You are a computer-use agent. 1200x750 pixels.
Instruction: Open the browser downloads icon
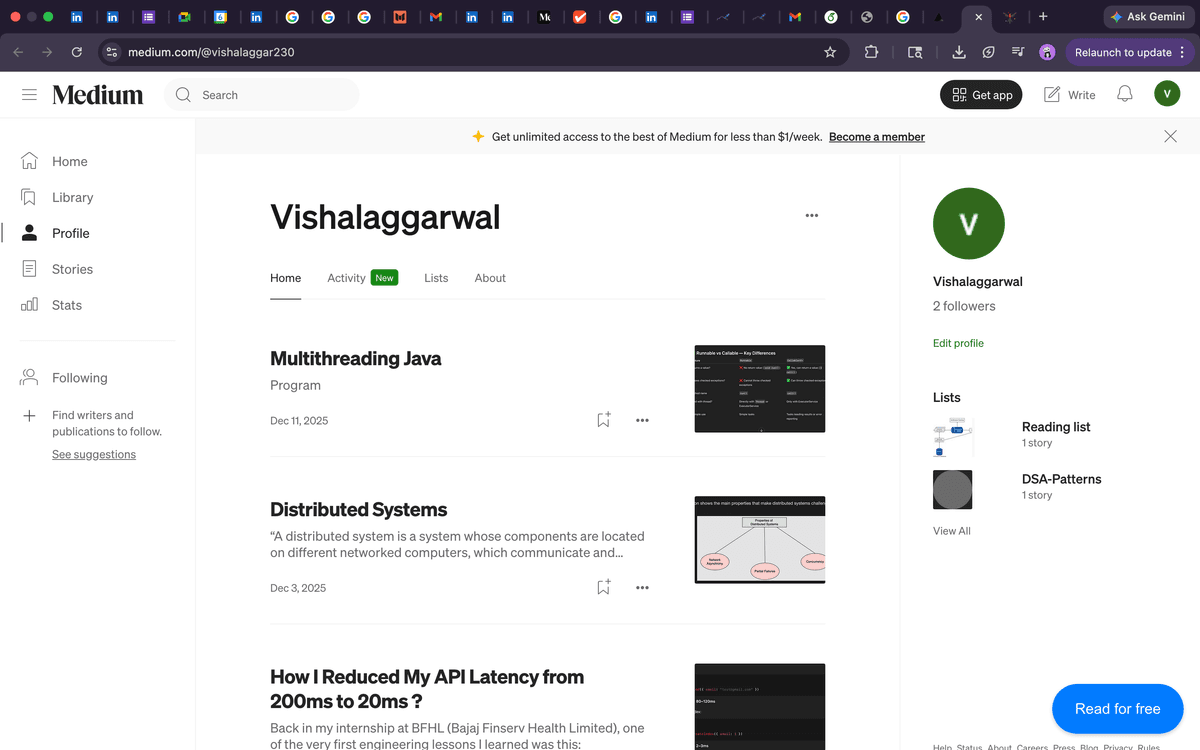point(958,52)
